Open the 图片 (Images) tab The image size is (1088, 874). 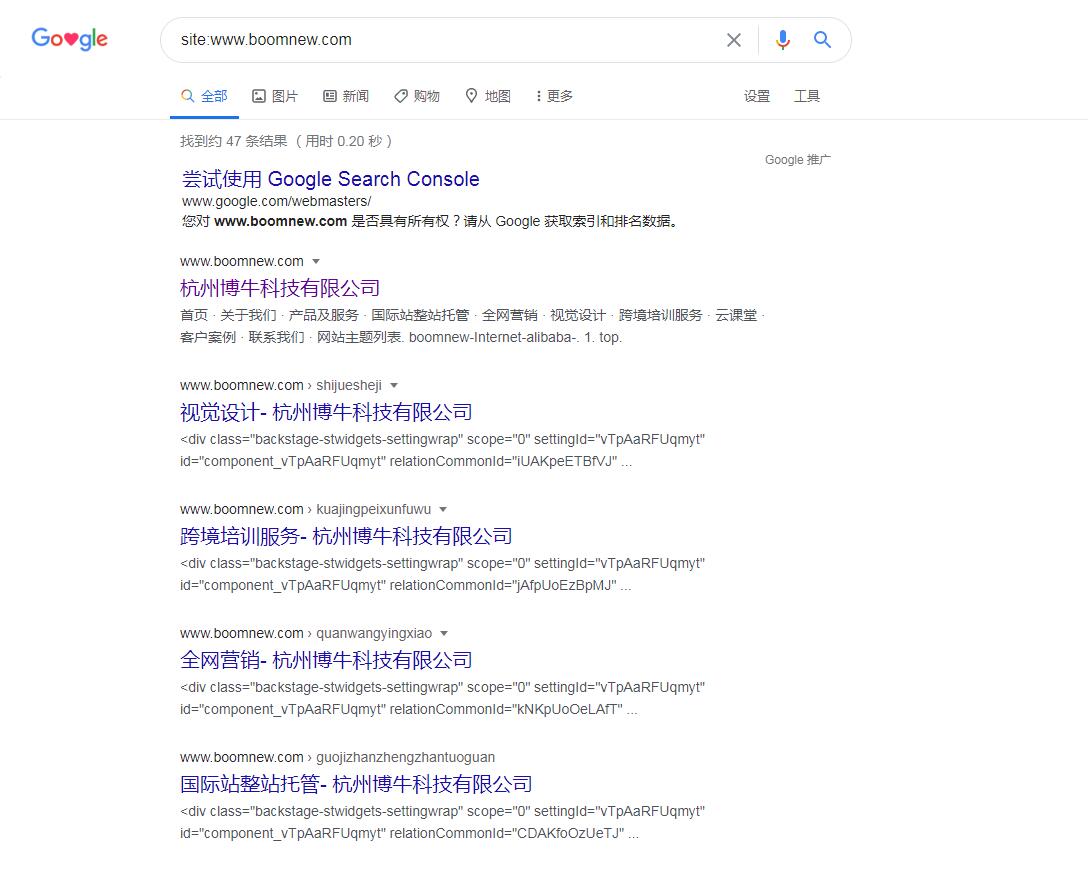(x=275, y=96)
